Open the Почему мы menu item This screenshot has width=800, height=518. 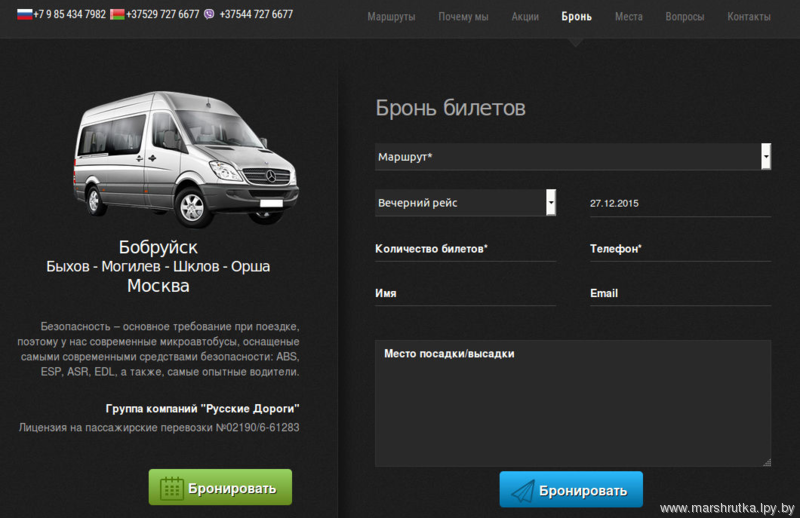(463, 17)
